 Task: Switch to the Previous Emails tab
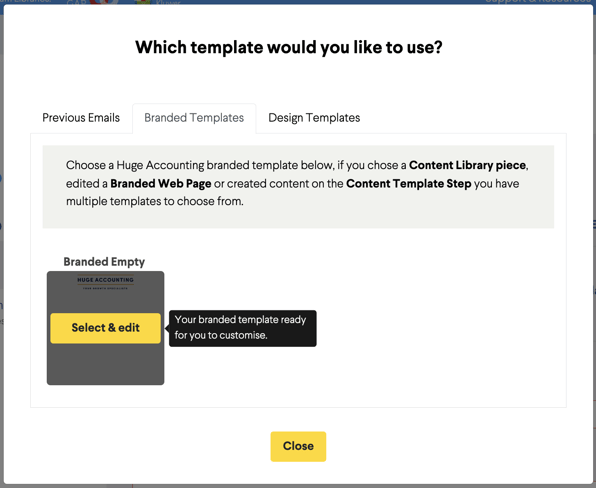[x=81, y=118]
